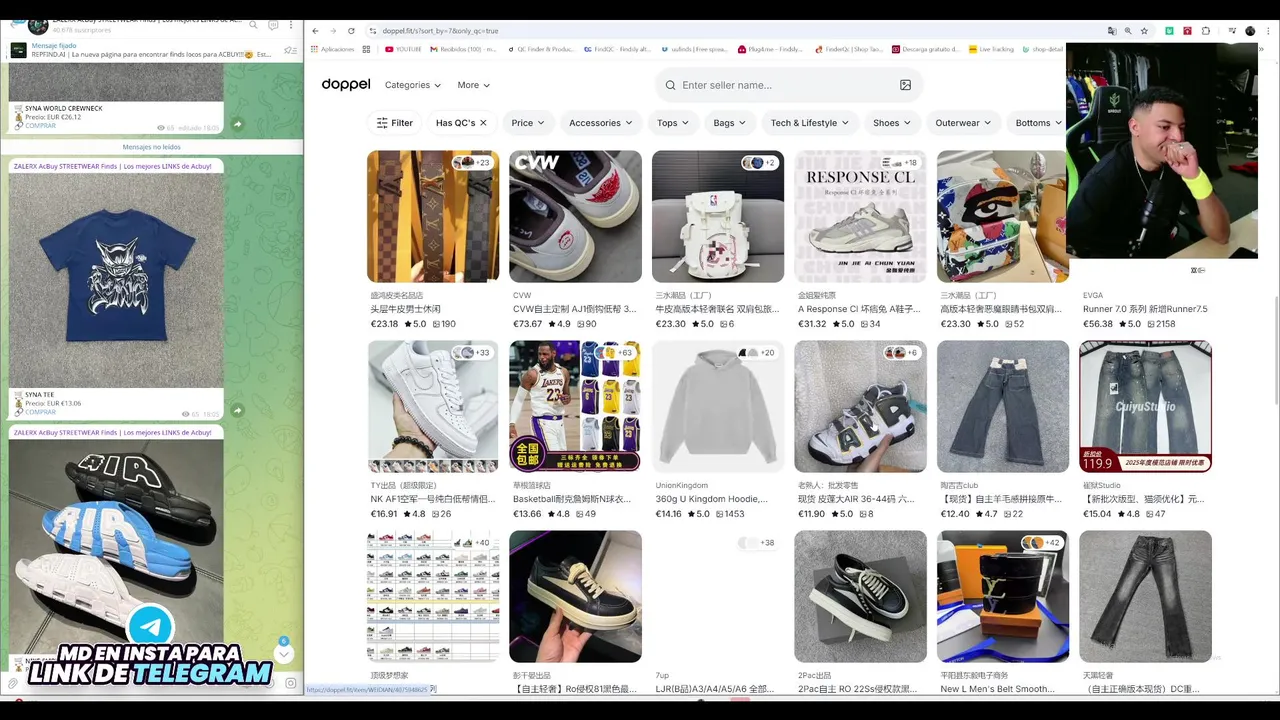Click the CVW seller name under sneaker
The height and width of the screenshot is (720, 1280).
[522, 296]
